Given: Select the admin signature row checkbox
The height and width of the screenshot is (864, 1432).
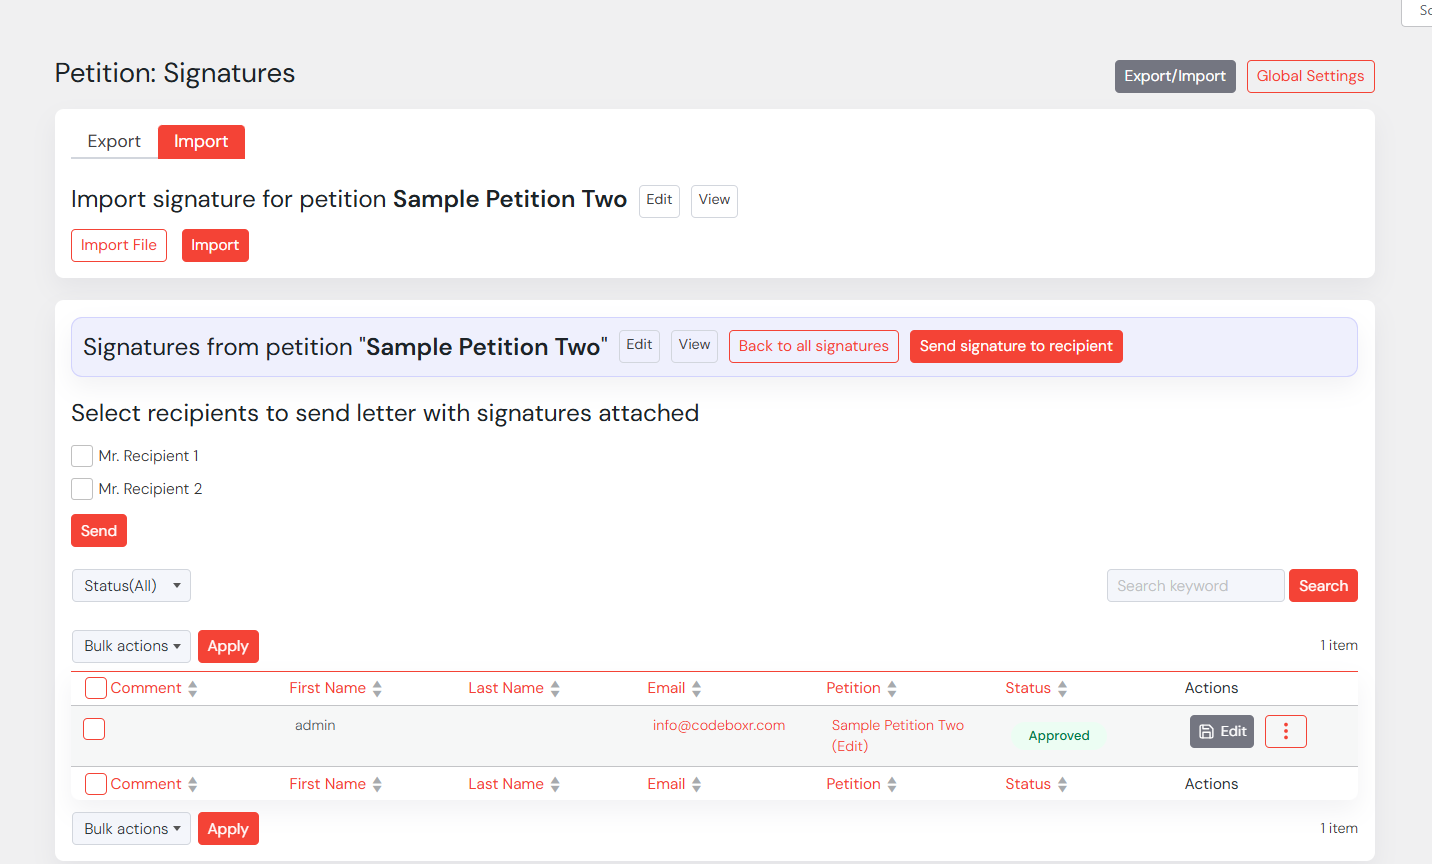Looking at the screenshot, I should 94,729.
